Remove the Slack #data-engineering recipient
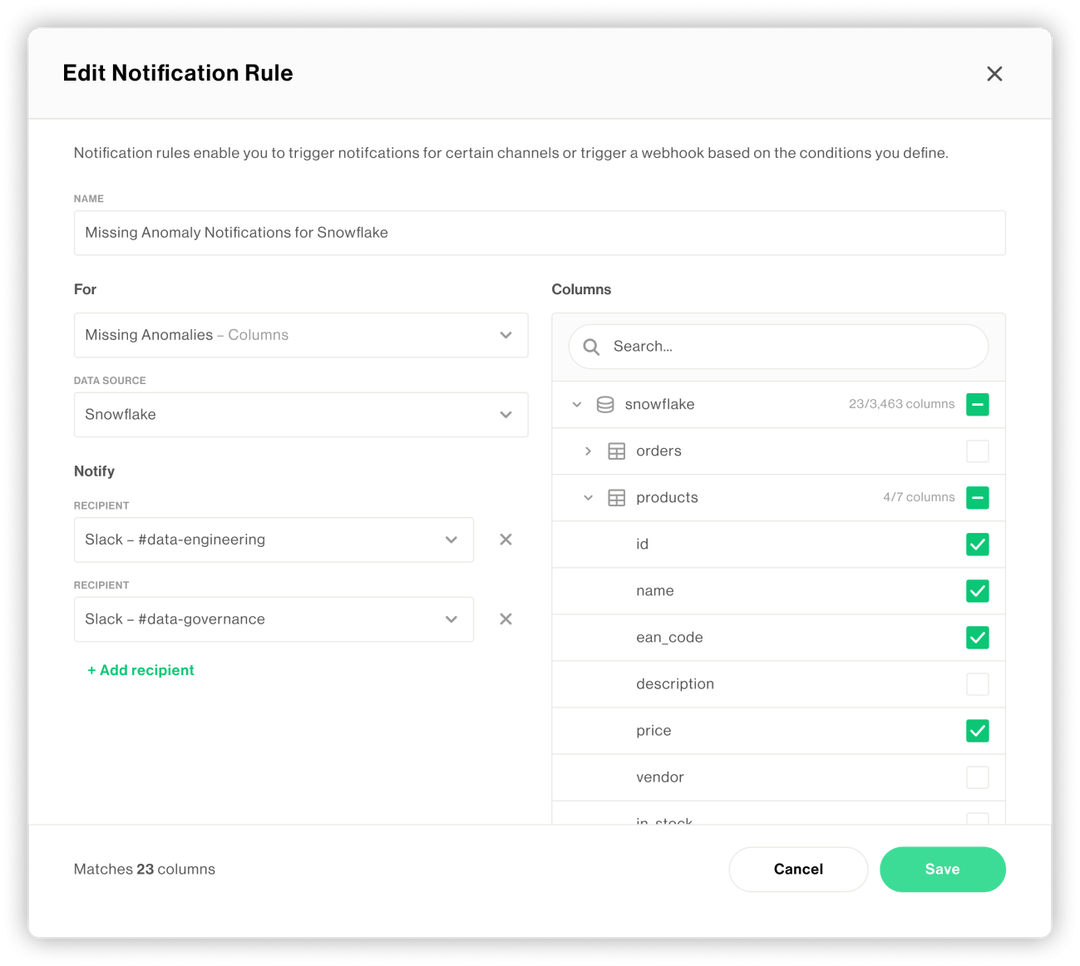Viewport: 1080px width, 966px height. pos(506,539)
